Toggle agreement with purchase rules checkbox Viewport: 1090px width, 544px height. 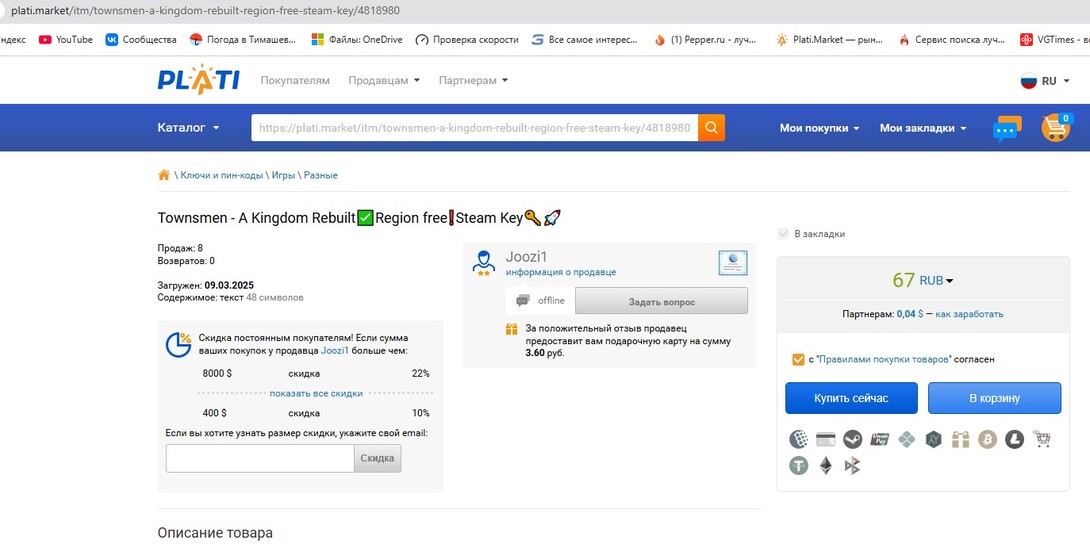[x=798, y=359]
